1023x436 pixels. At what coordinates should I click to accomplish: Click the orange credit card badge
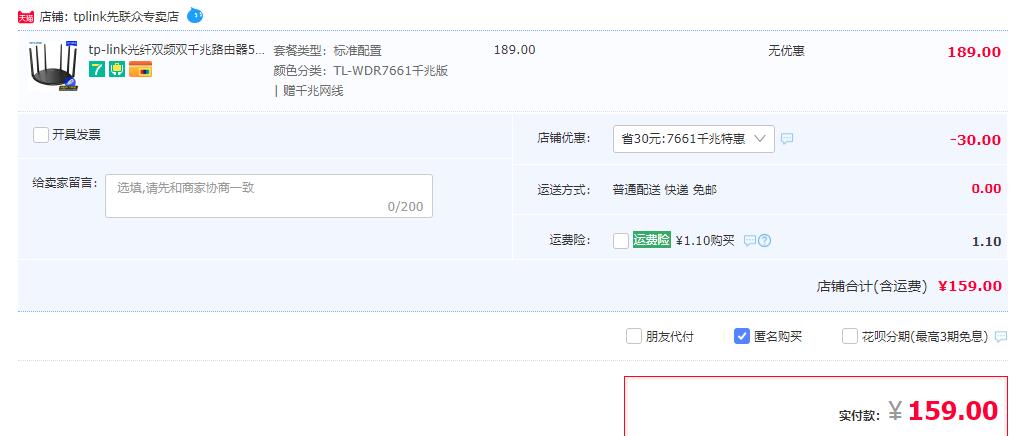click(140, 69)
